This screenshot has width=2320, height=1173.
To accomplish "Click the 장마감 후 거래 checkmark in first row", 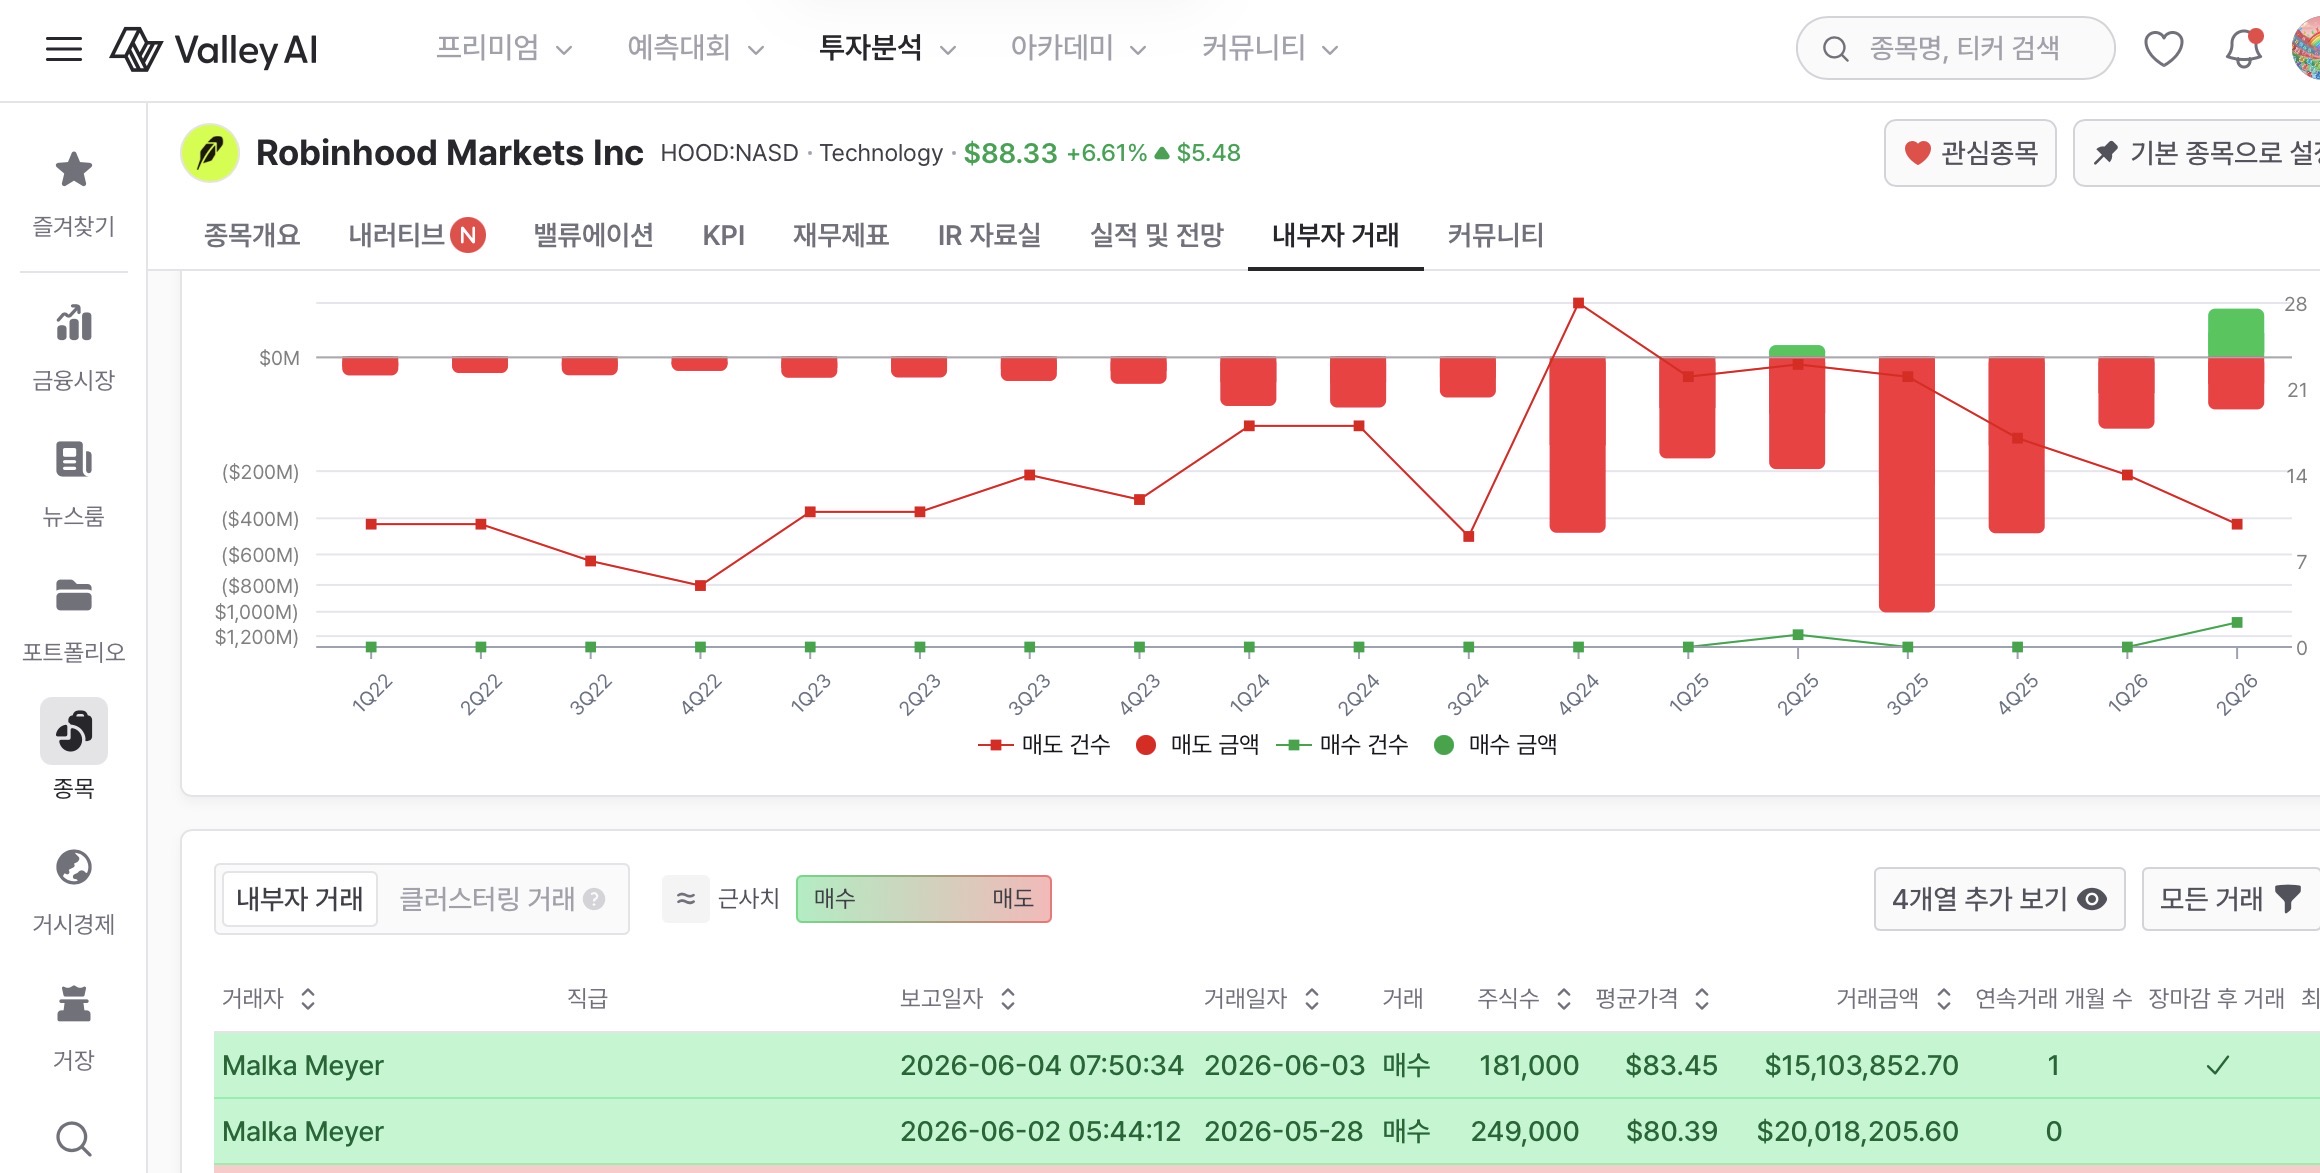I will pyautogui.click(x=2218, y=1065).
